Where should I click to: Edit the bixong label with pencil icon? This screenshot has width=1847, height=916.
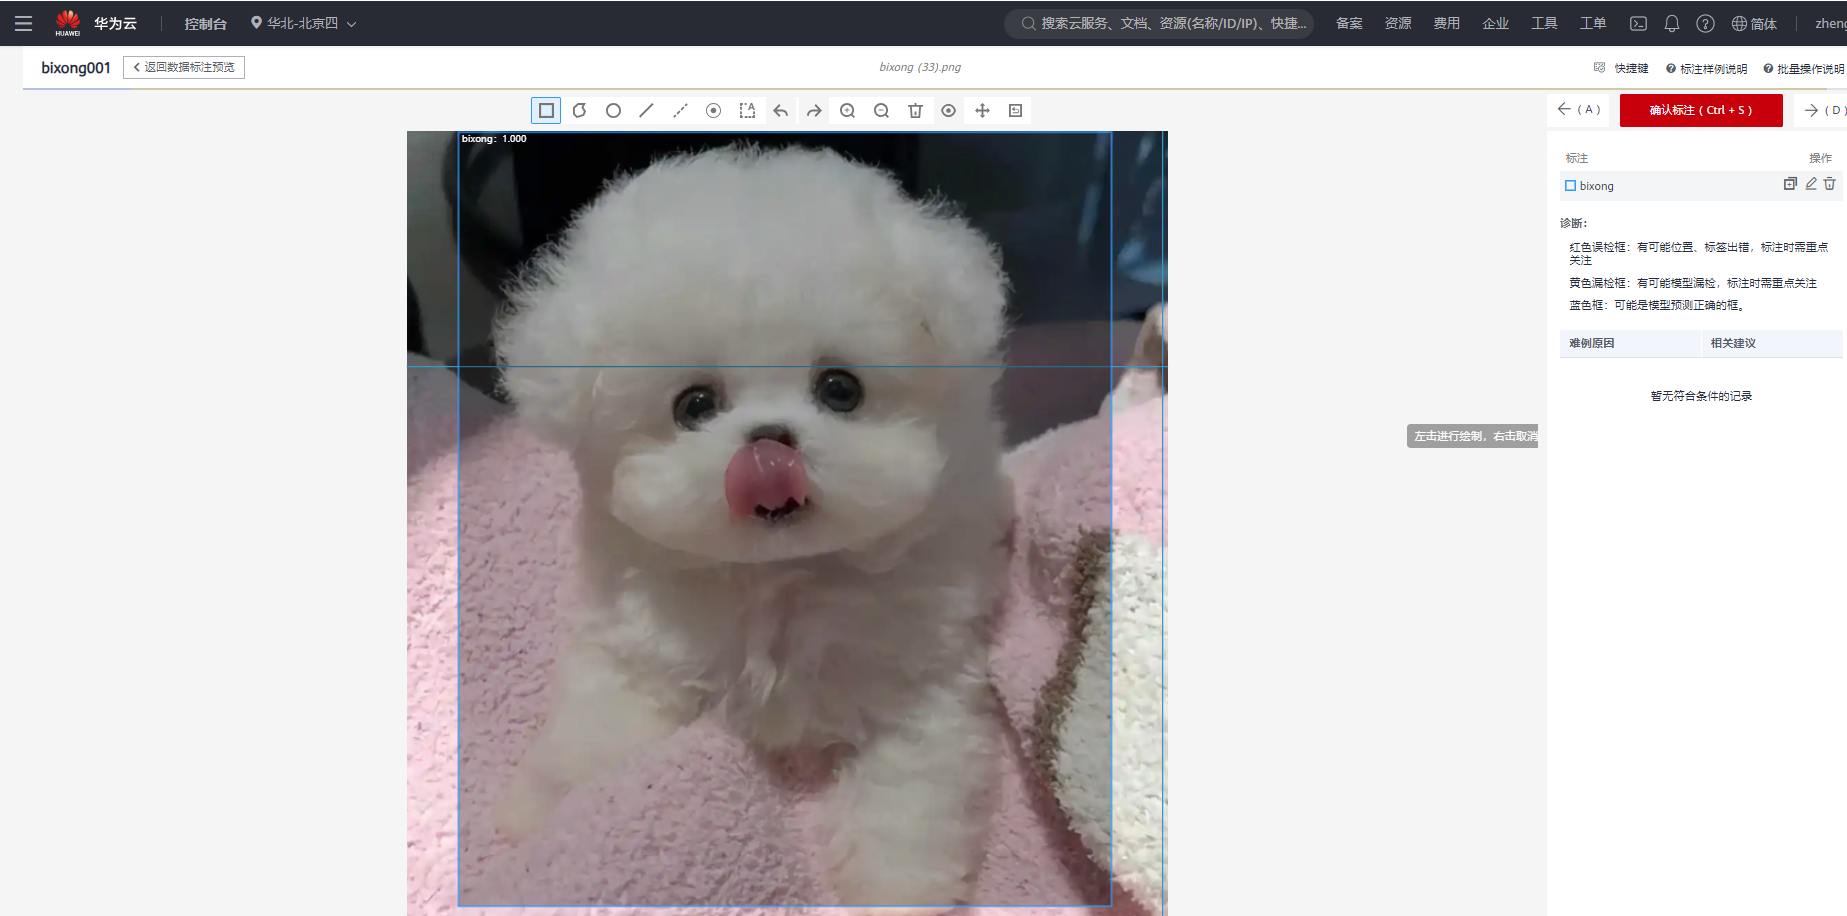1810,184
